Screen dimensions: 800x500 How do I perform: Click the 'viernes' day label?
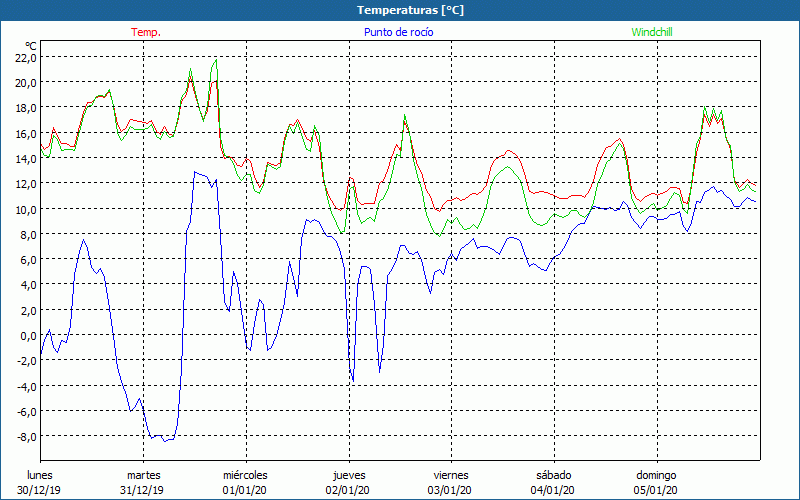click(x=451, y=475)
